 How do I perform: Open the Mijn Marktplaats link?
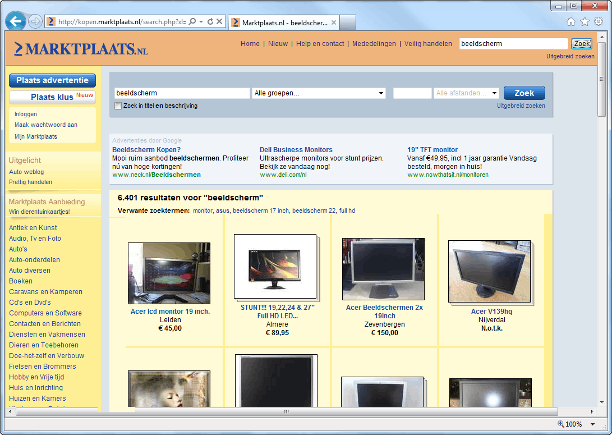coord(36,137)
